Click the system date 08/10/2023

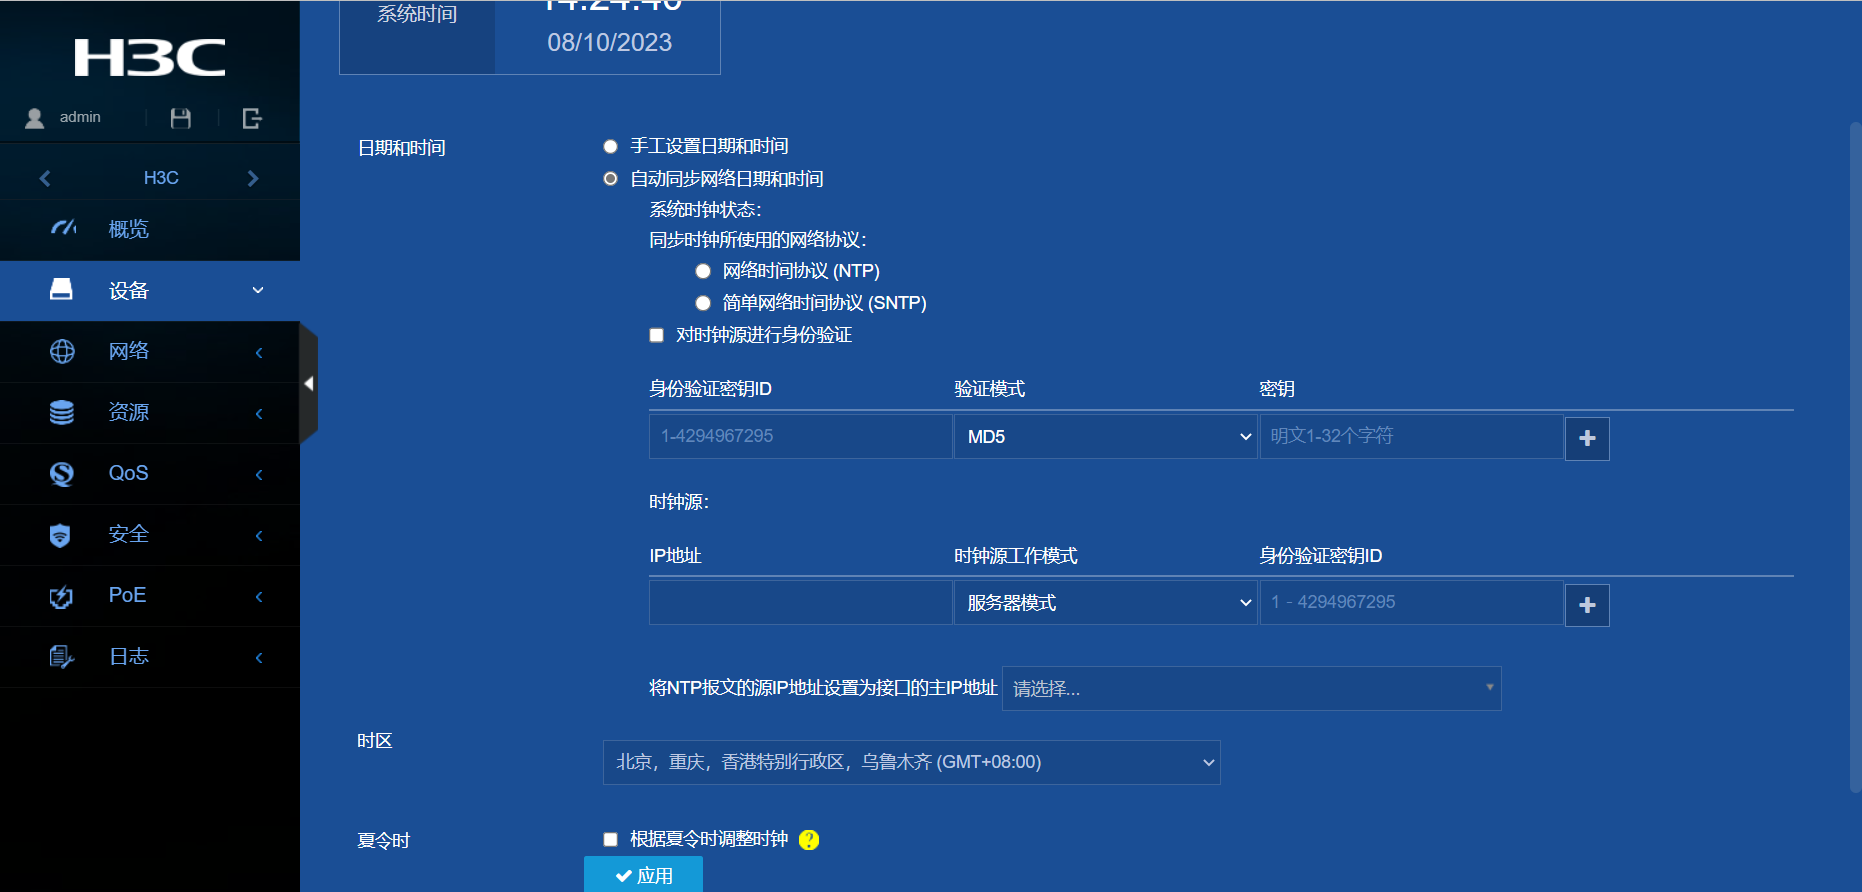(609, 43)
